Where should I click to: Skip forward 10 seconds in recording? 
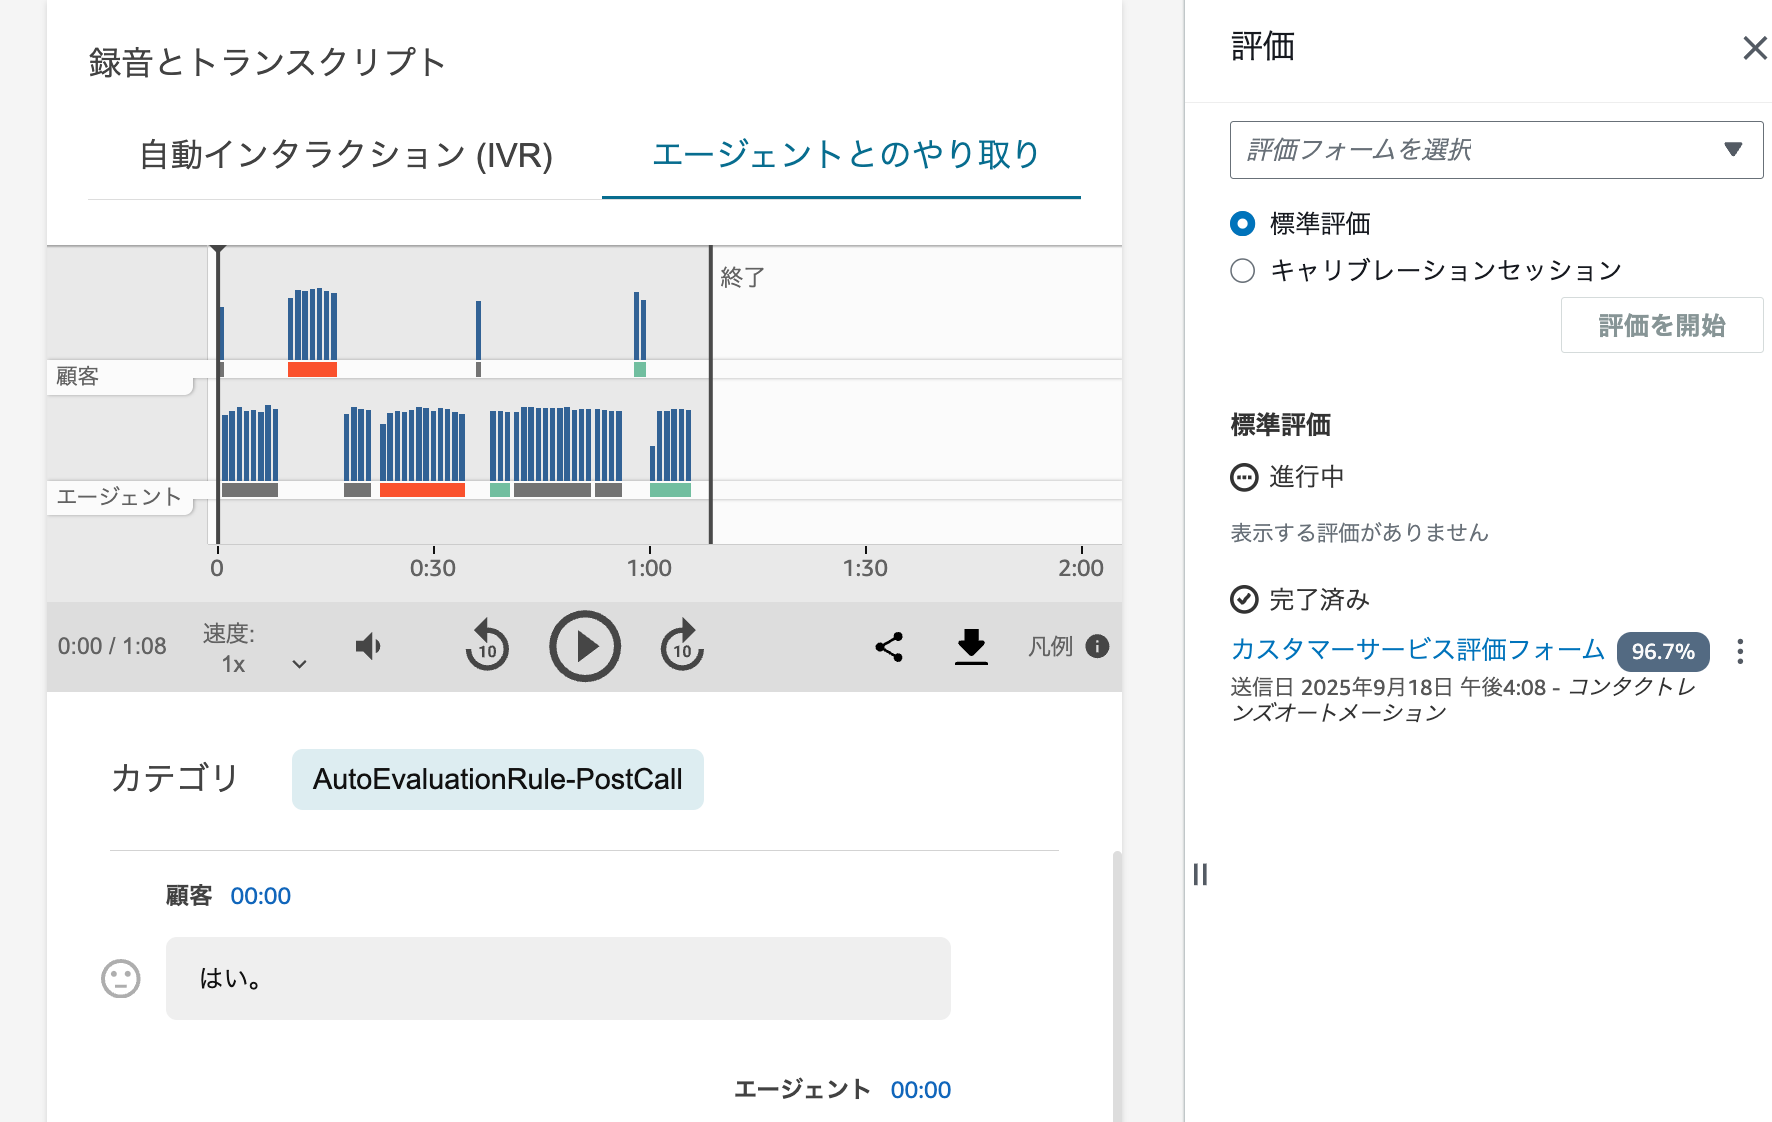point(682,646)
